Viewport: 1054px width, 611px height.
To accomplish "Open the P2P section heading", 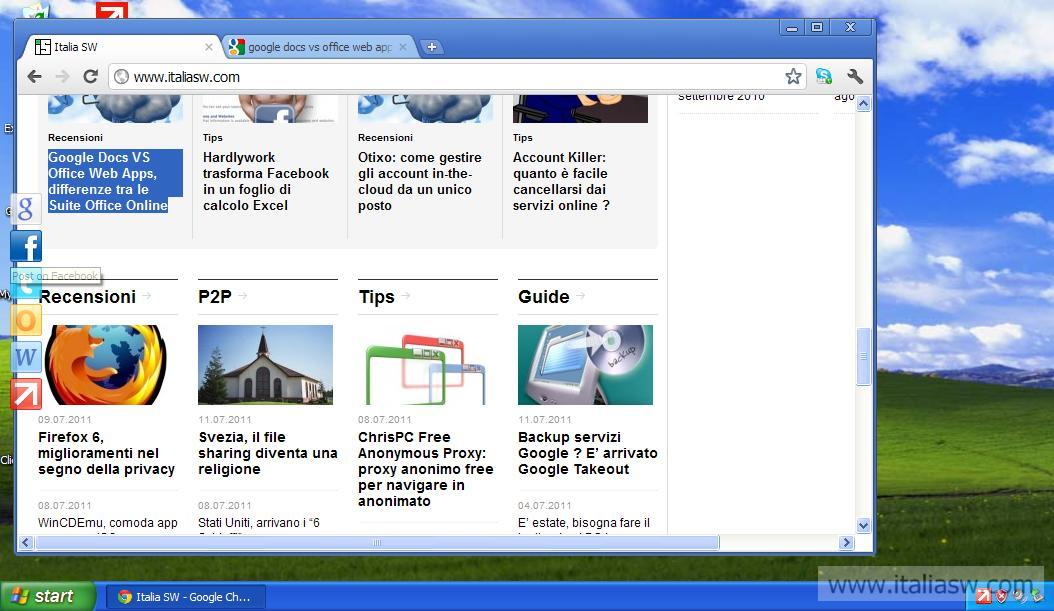I will (214, 297).
